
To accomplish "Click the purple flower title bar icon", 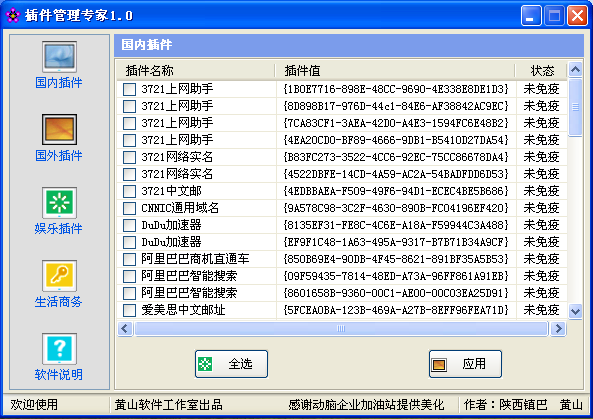I will tap(12, 15).
